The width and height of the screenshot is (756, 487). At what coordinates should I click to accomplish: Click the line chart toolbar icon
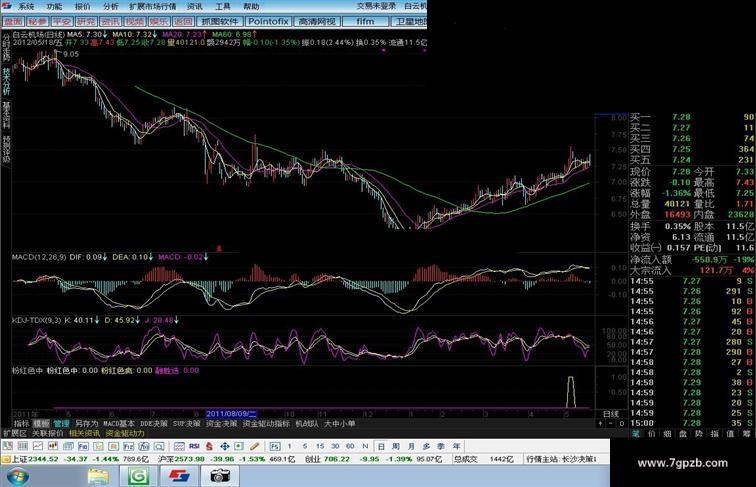point(38,446)
